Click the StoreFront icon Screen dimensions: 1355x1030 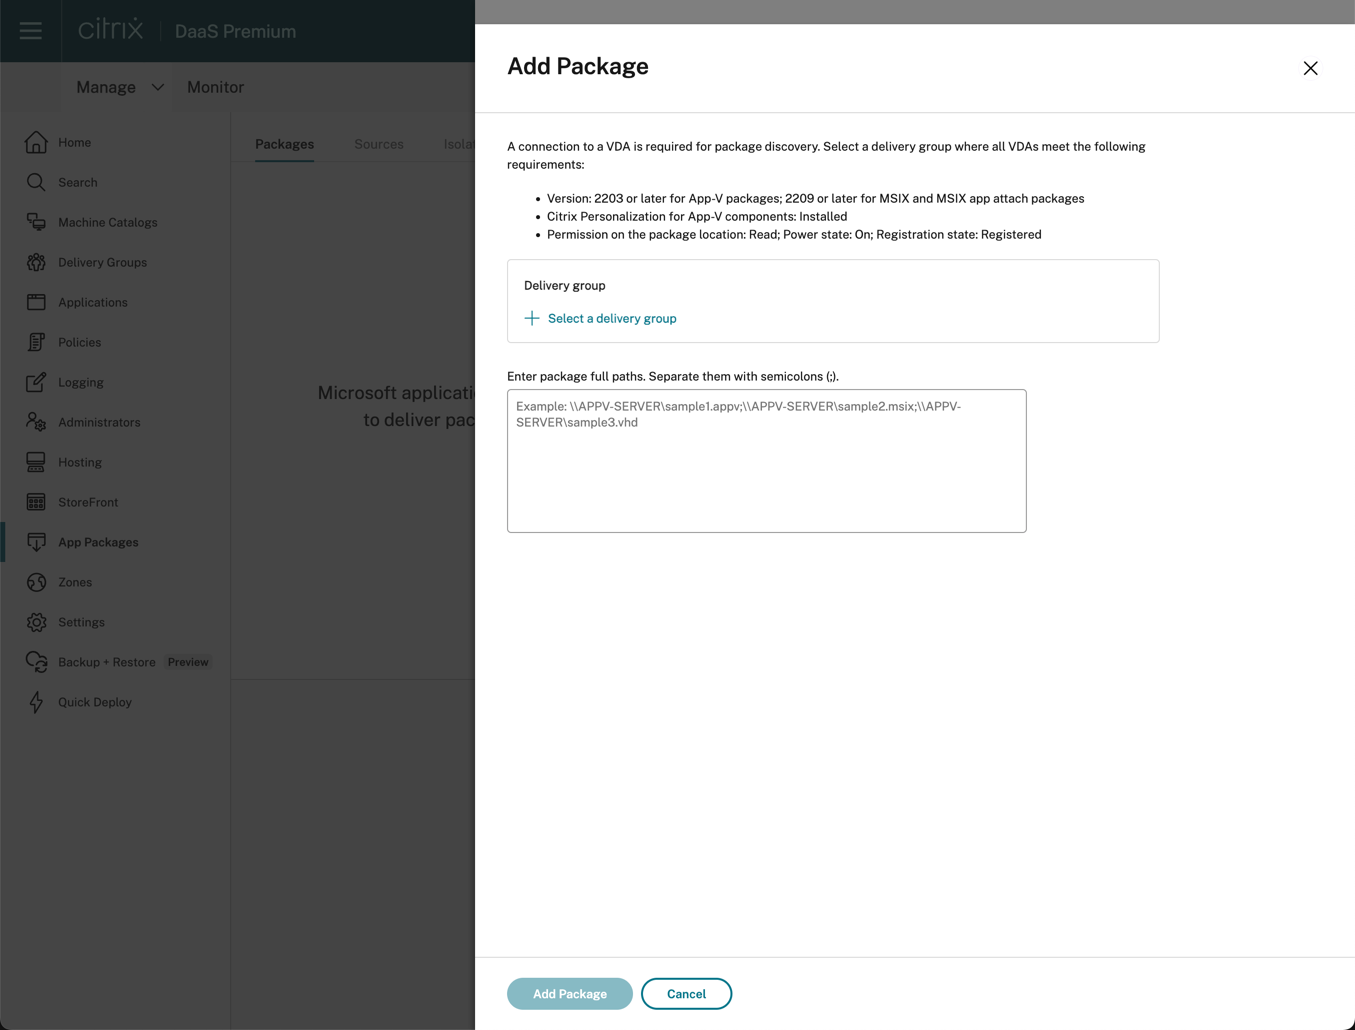pos(36,502)
